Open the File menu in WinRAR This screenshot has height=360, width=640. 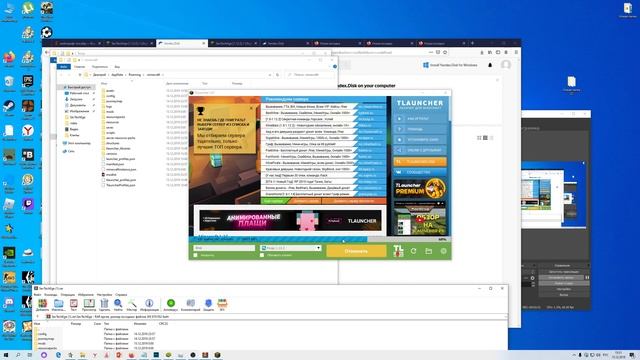37,294
